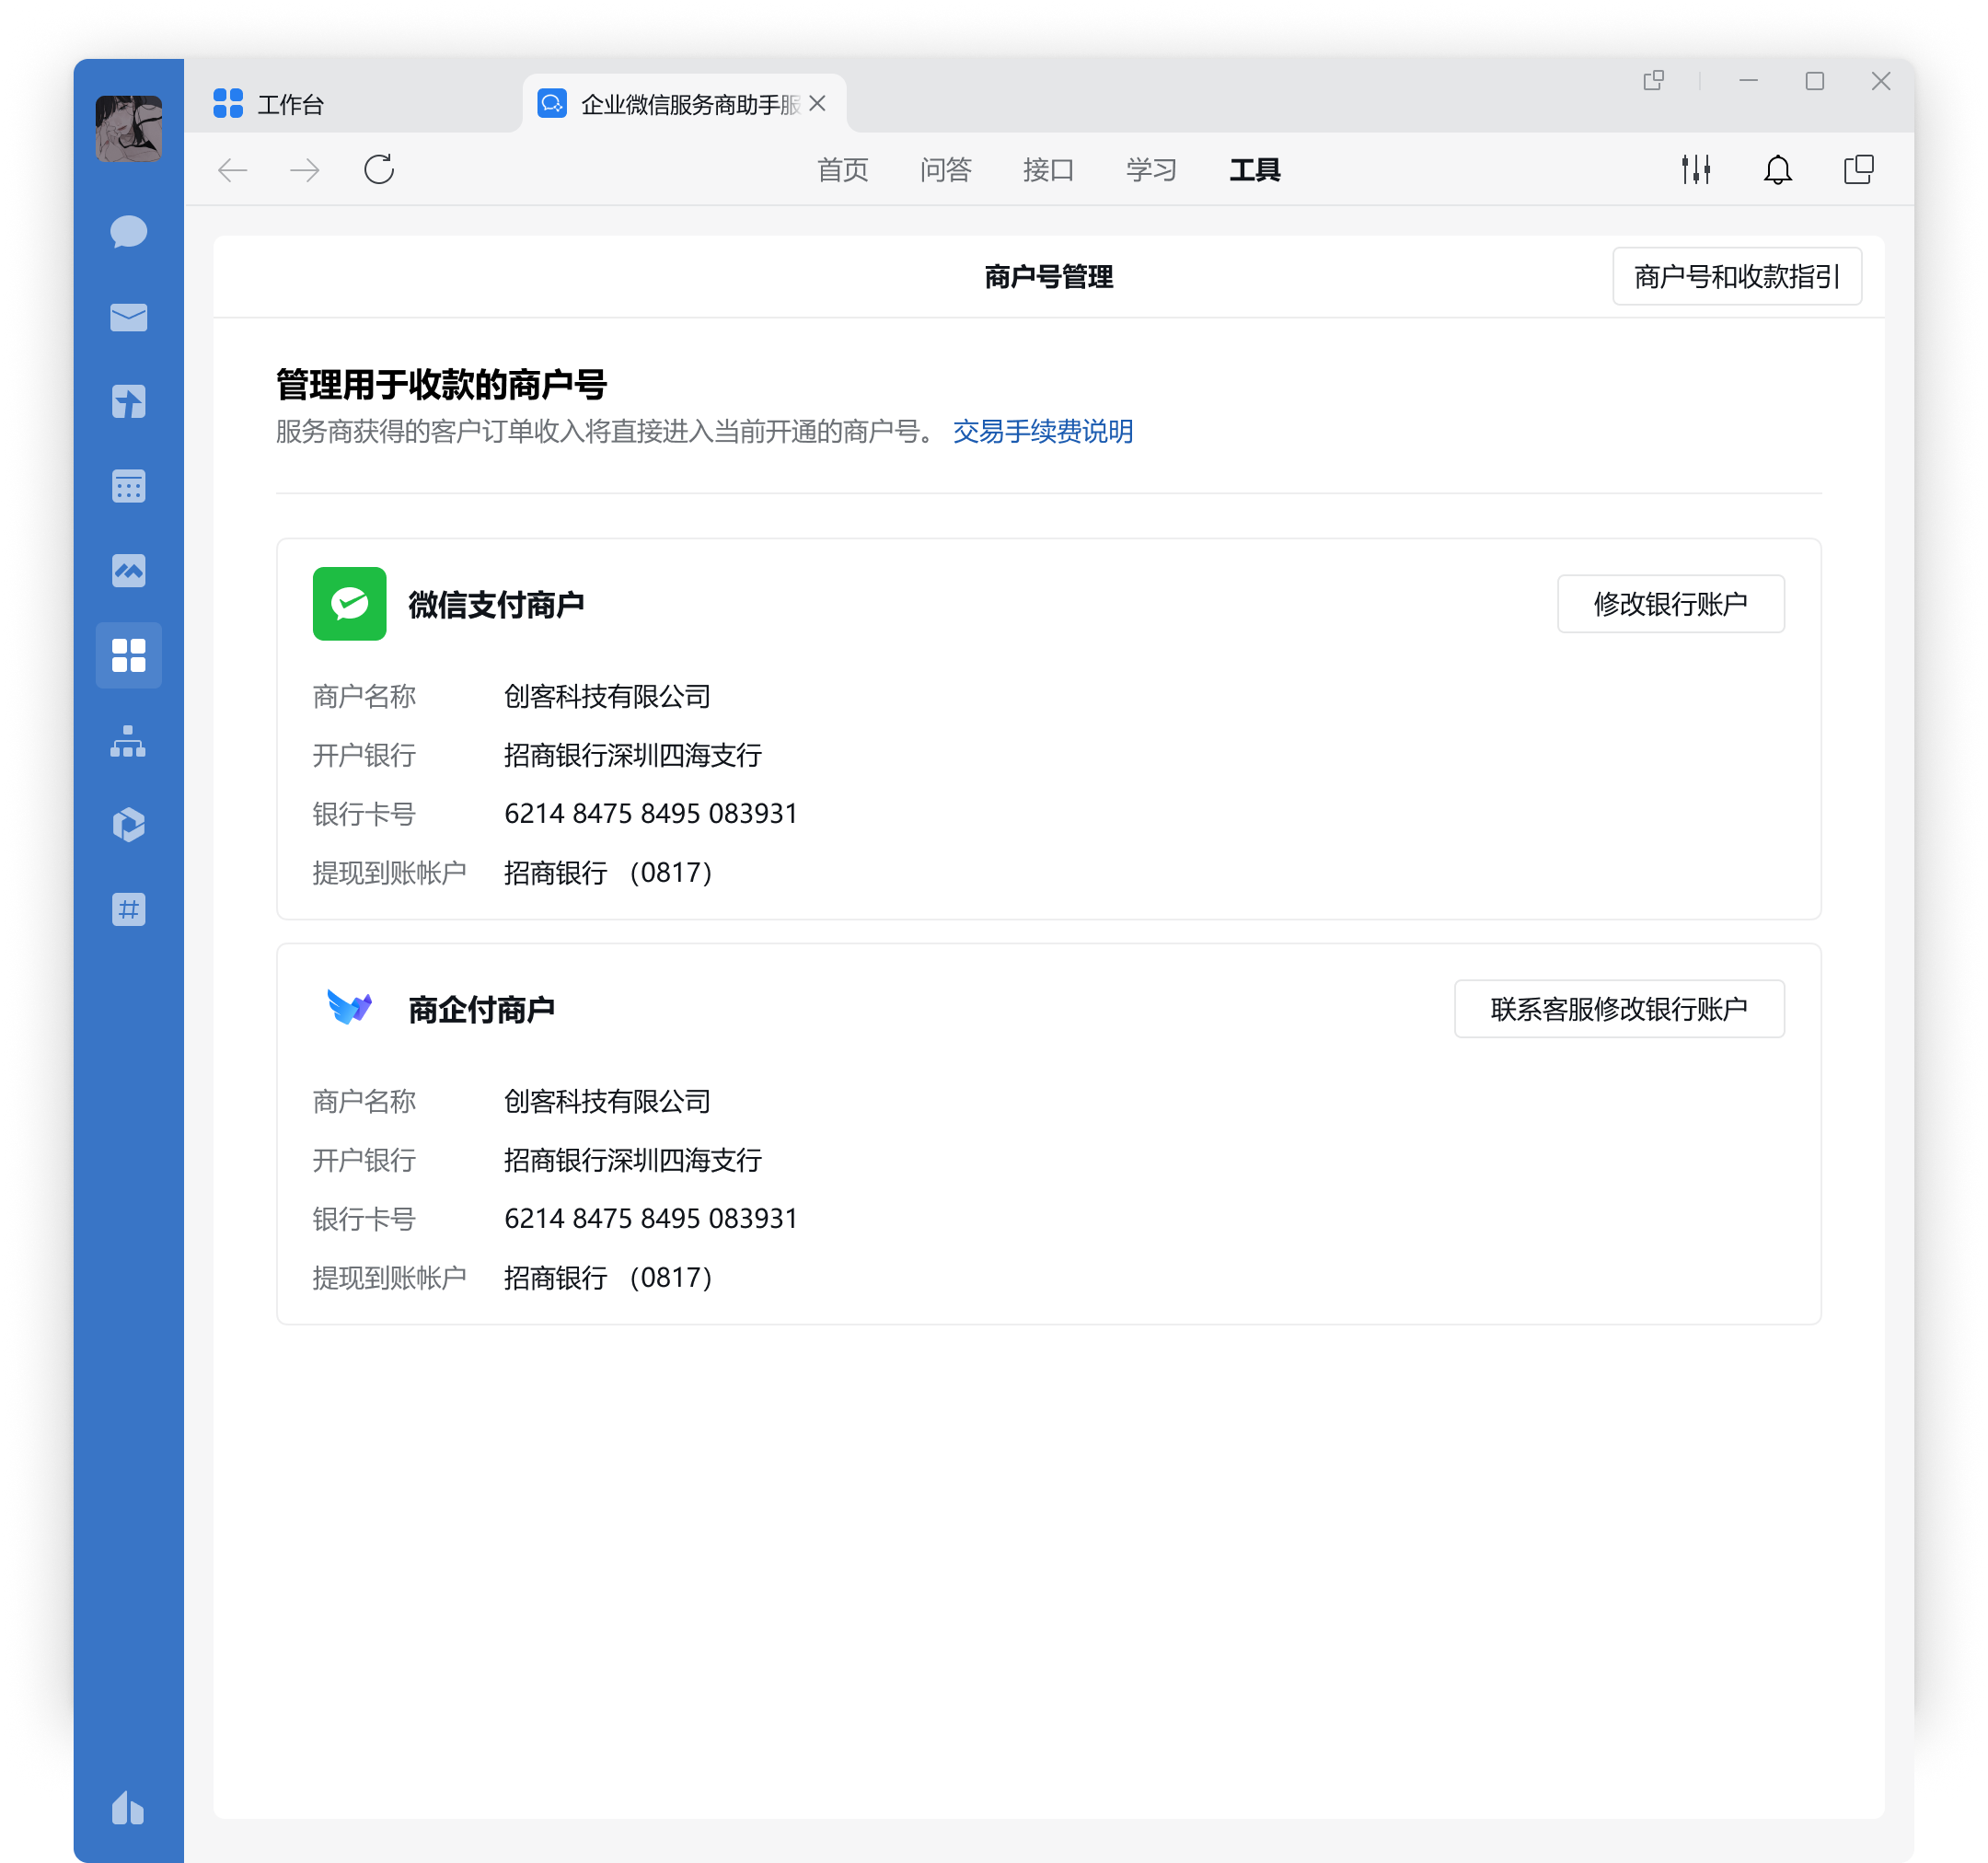Click the 商户号管理 page title

1048,276
